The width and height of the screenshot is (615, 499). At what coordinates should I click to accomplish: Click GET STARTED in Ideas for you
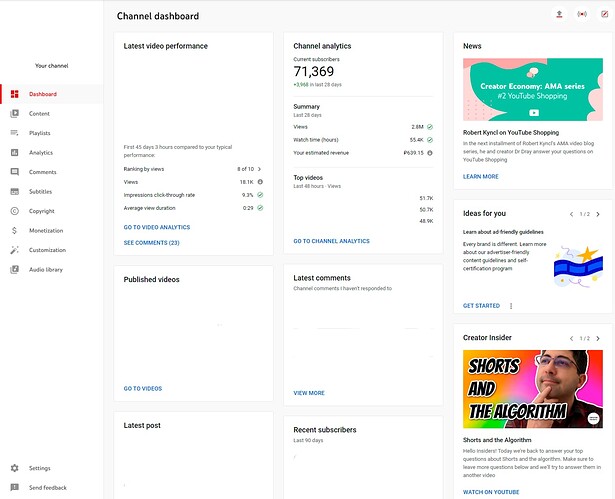click(481, 306)
